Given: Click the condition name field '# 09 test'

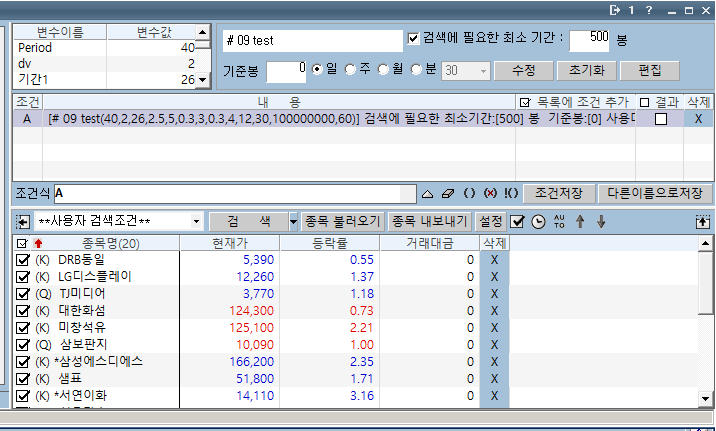Looking at the screenshot, I should (313, 41).
